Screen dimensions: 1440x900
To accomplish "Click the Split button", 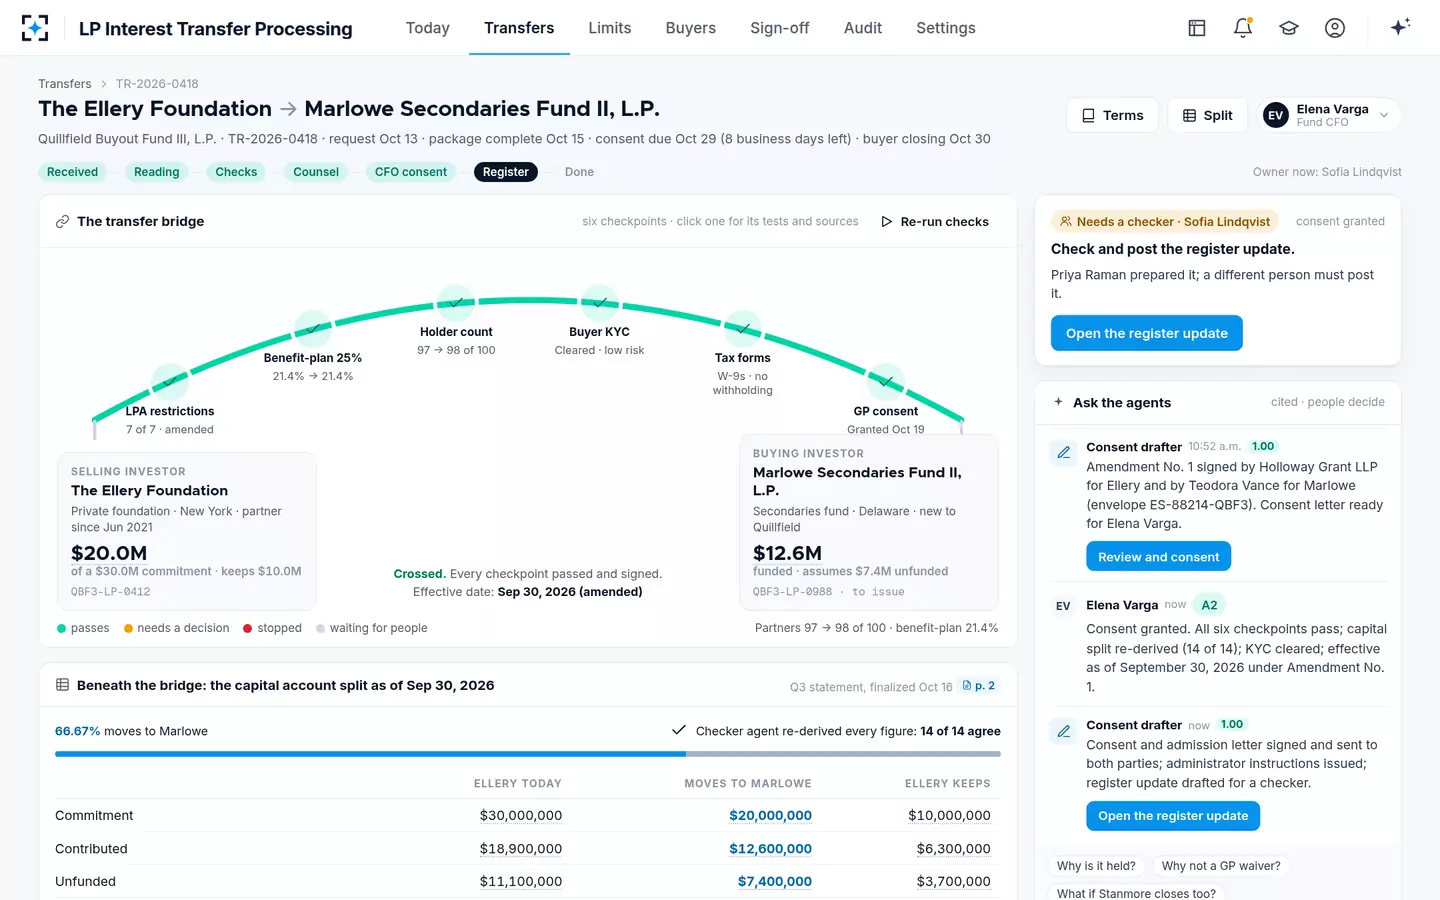I will (1207, 115).
